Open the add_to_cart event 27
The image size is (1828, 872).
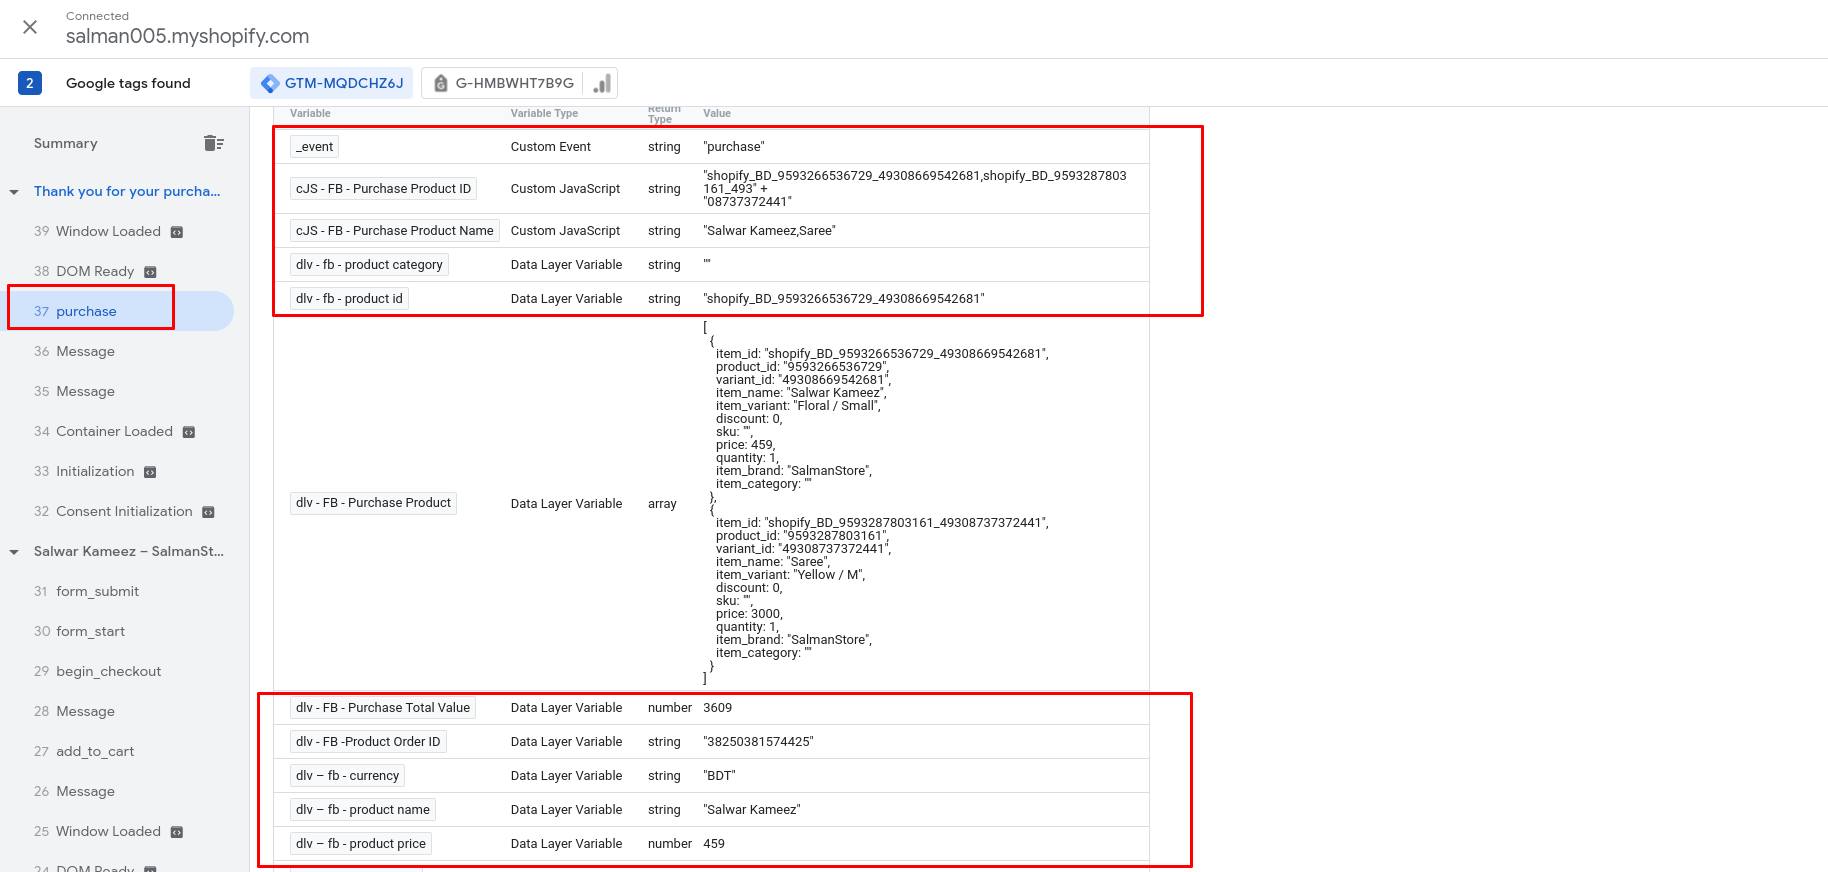click(x=94, y=751)
